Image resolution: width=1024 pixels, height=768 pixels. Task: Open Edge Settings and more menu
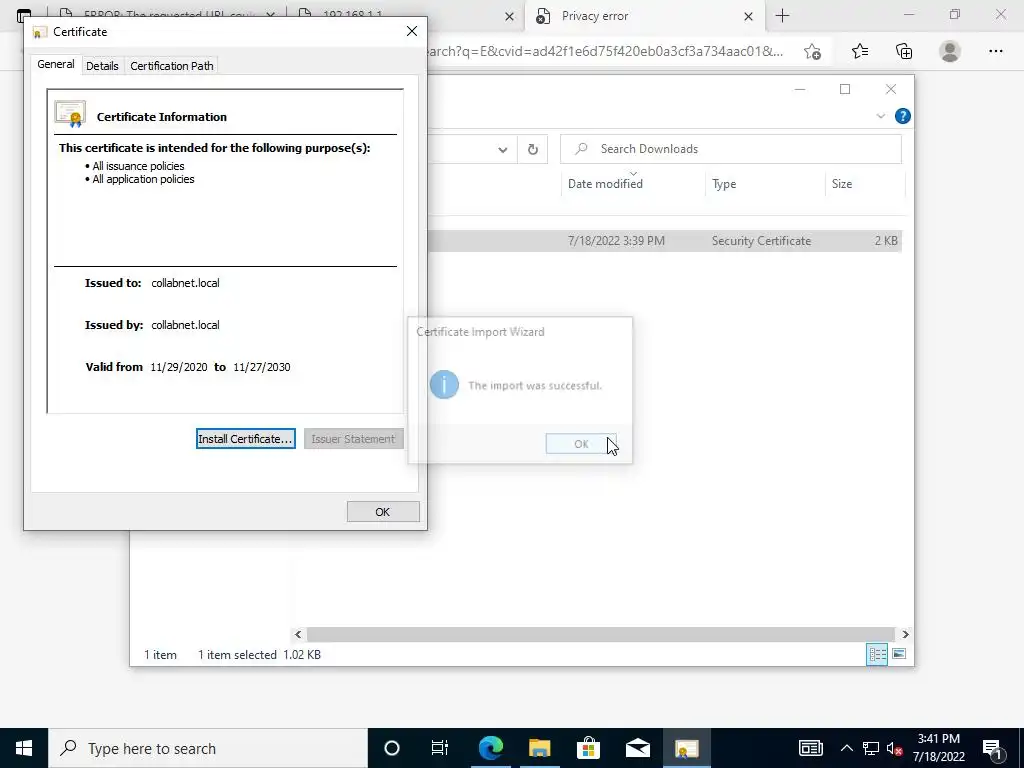(995, 52)
